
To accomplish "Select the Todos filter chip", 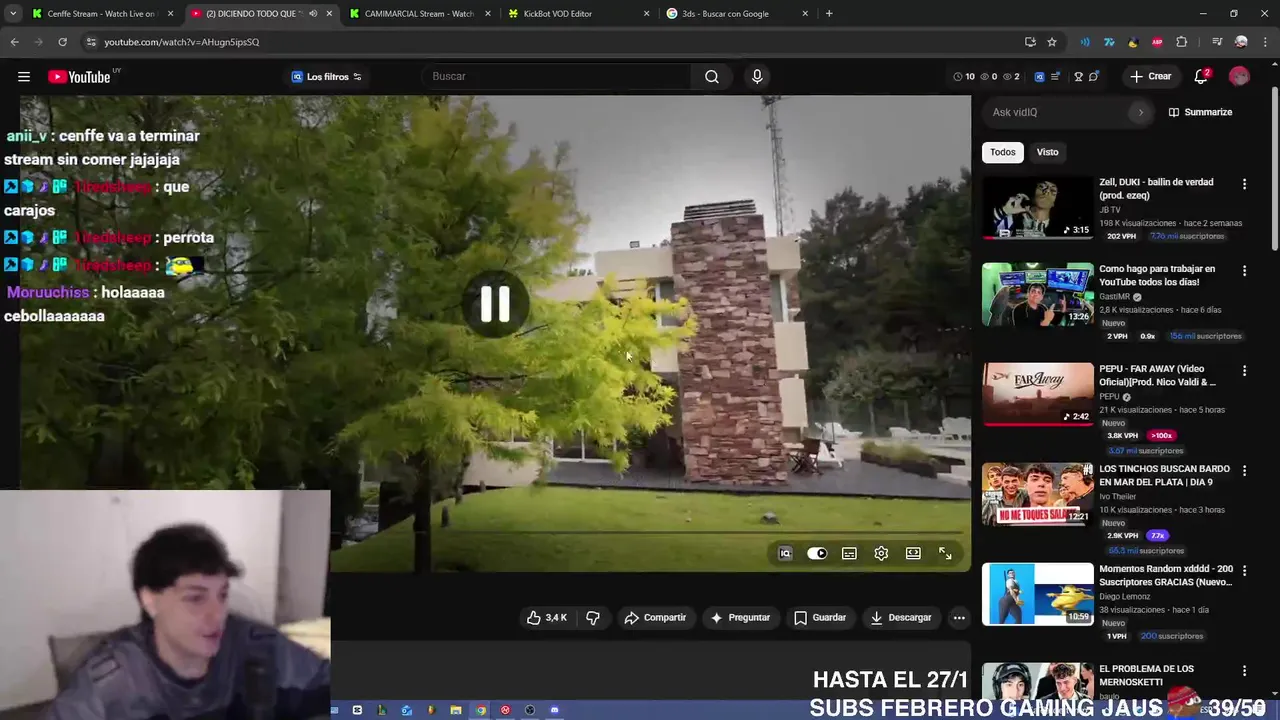I will pos(1002,152).
